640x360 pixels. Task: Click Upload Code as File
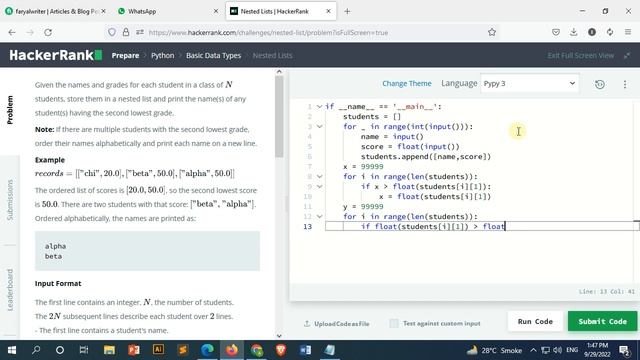coord(337,324)
